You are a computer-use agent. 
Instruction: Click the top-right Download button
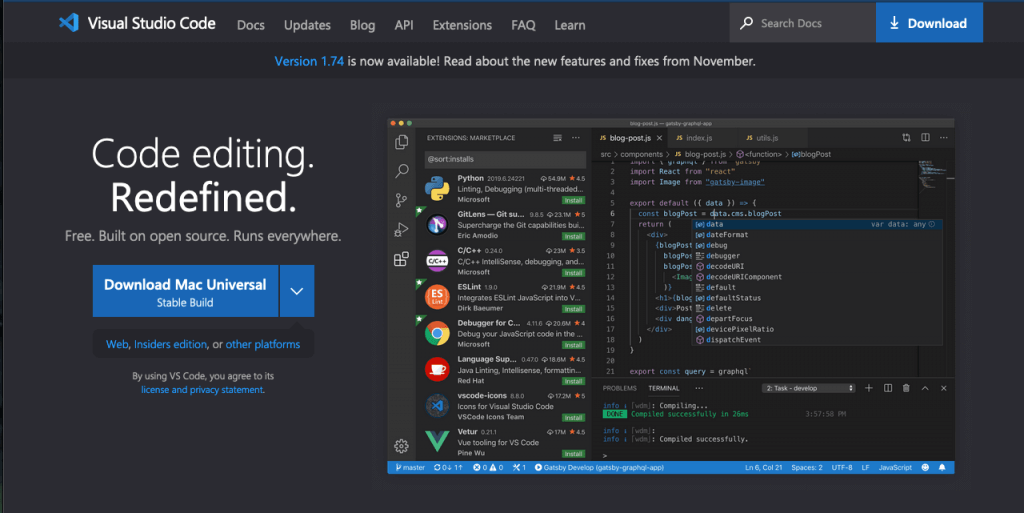(929, 23)
